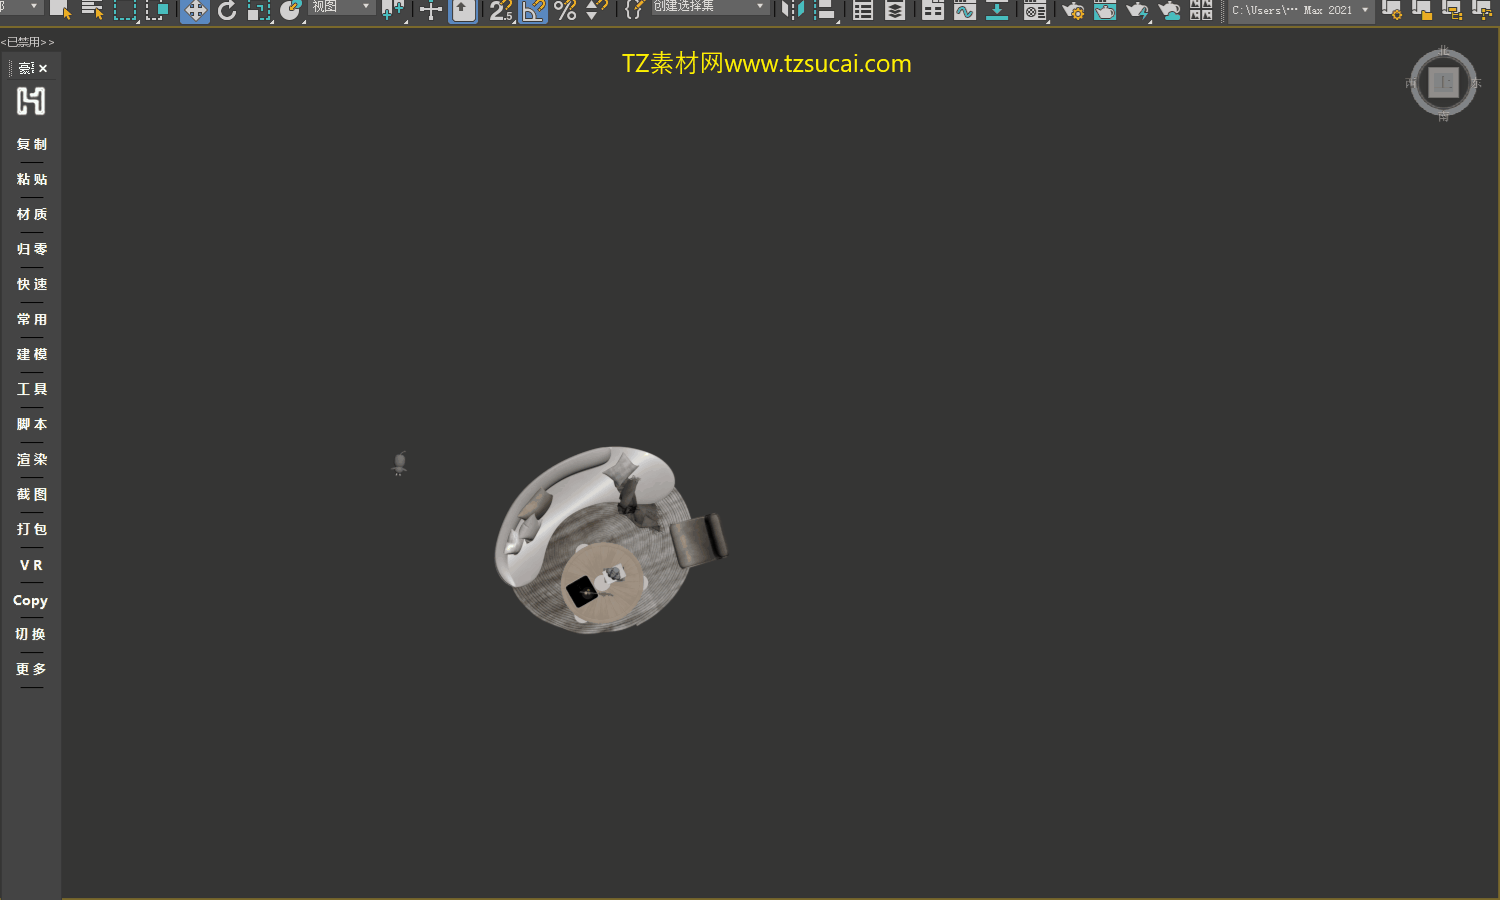This screenshot has height=900, width=1500.
Task: Toggle the Scene Explorer icon
Action: tap(863, 10)
